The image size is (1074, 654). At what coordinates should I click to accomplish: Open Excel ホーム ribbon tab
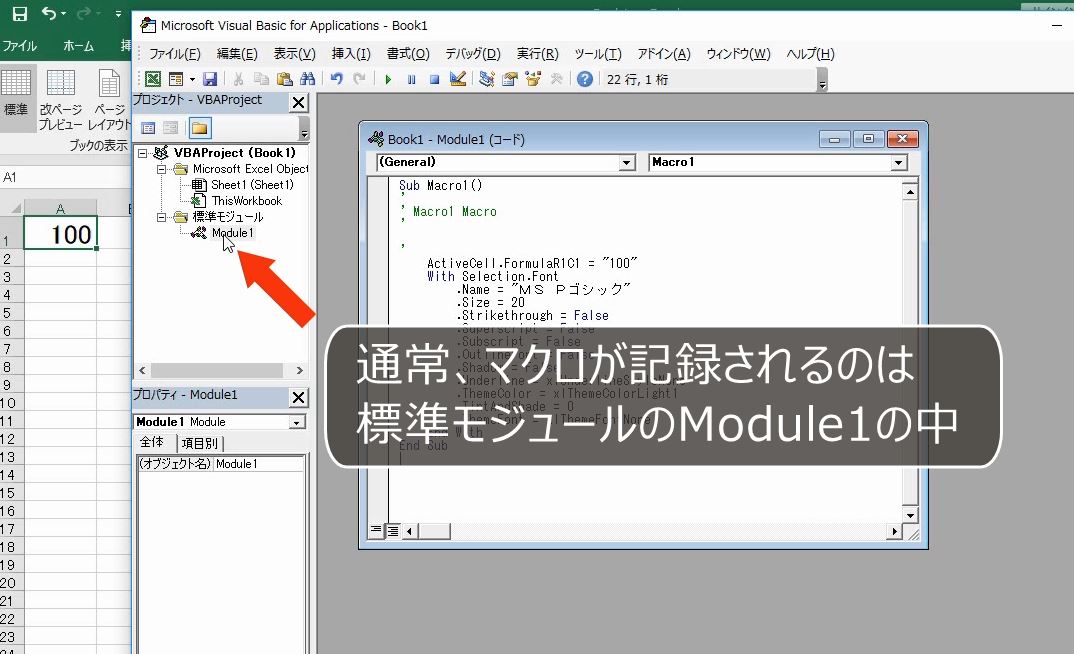(x=78, y=46)
